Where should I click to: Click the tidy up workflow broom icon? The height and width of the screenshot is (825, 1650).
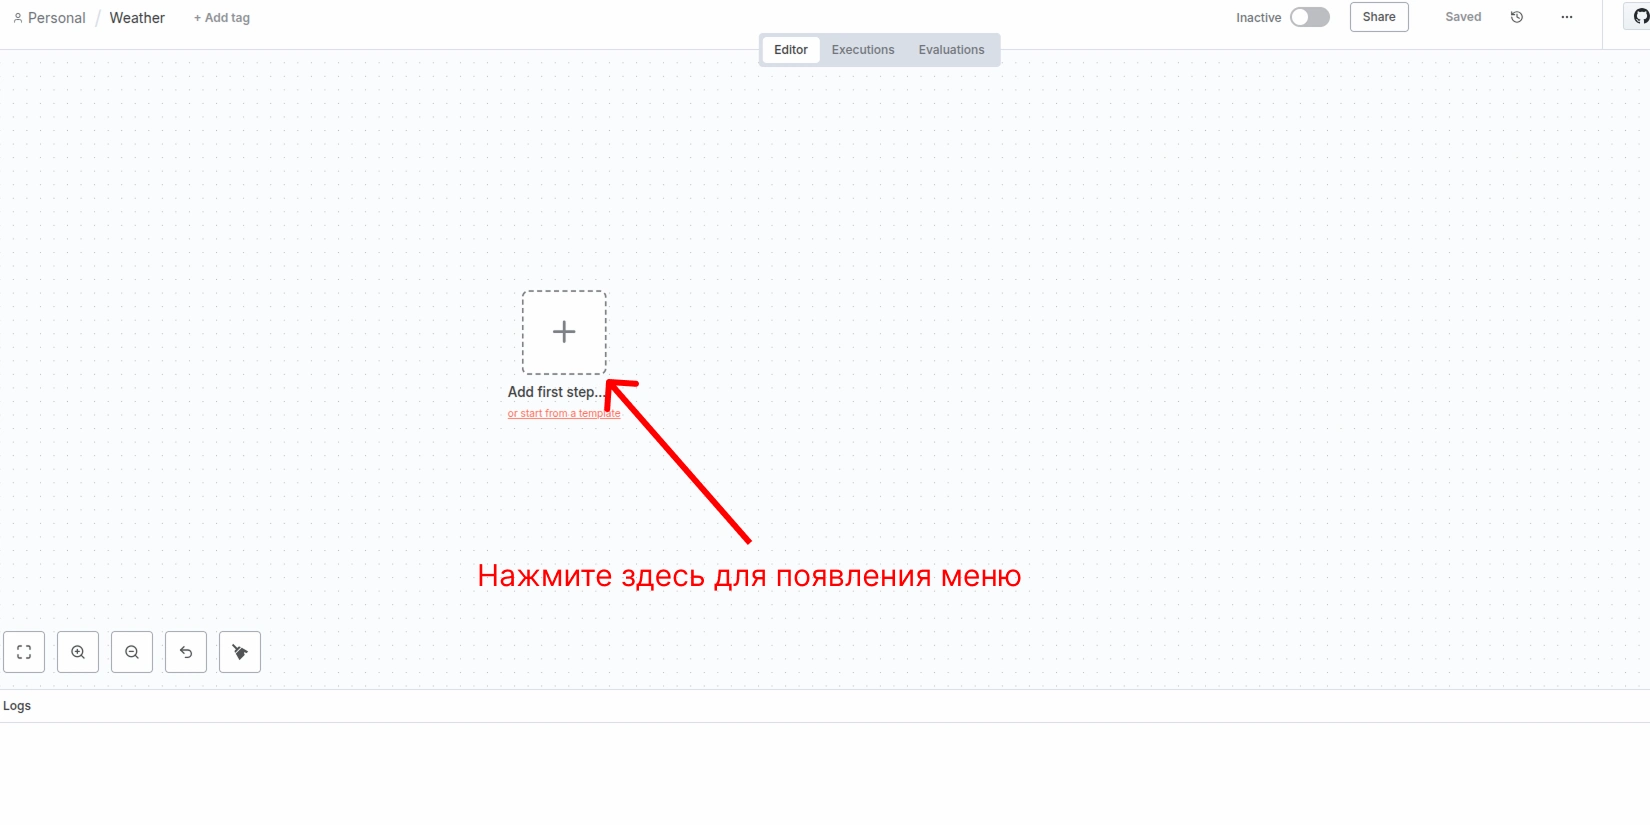pos(240,652)
